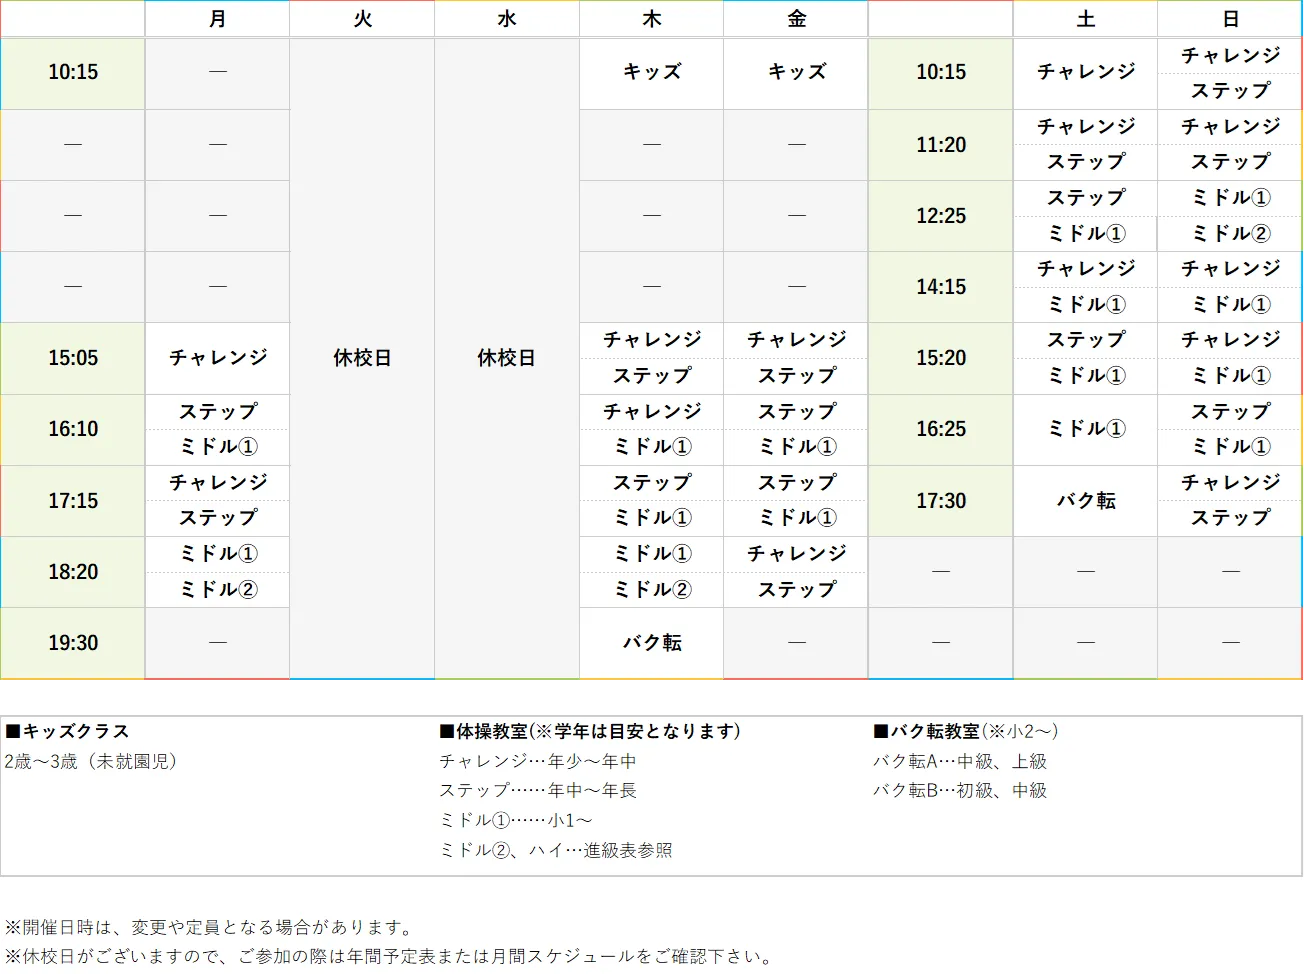Select Saturday's 16:25 ミドル① class
Viewport: 1304px width, 975px height.
click(1084, 430)
